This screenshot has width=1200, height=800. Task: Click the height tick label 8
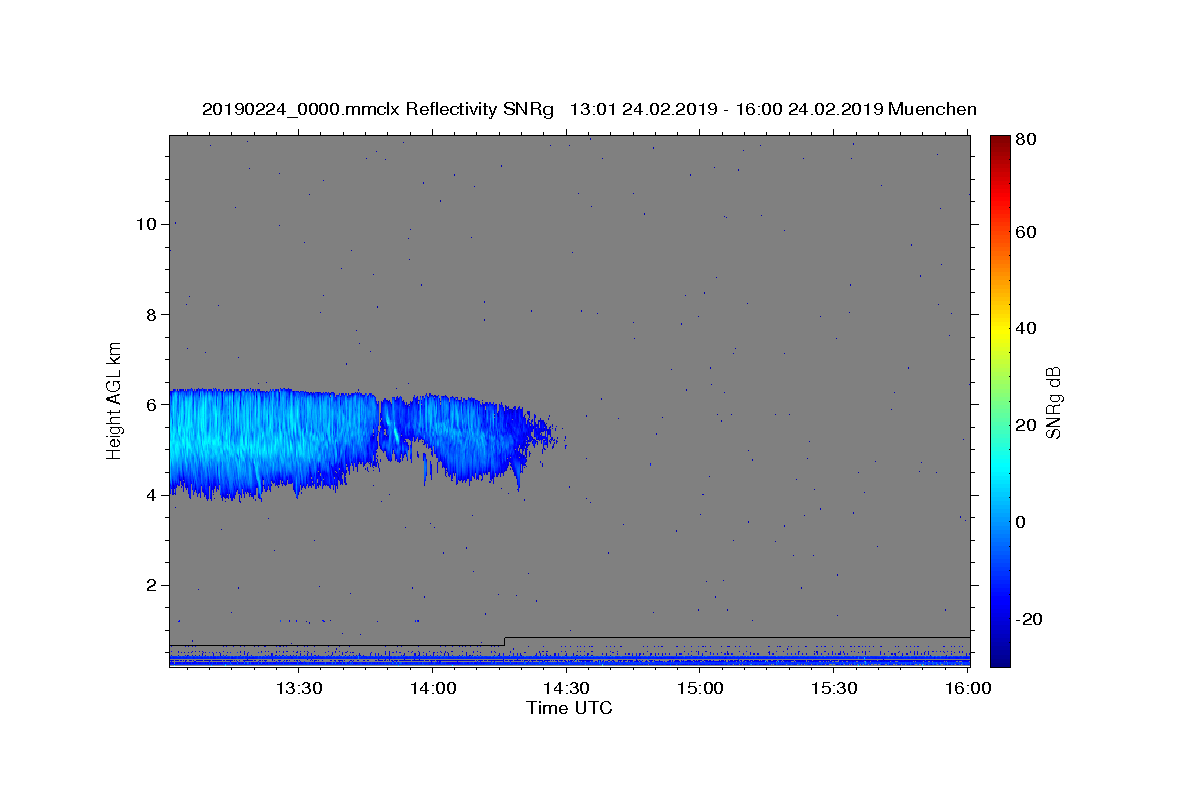(x=150, y=314)
